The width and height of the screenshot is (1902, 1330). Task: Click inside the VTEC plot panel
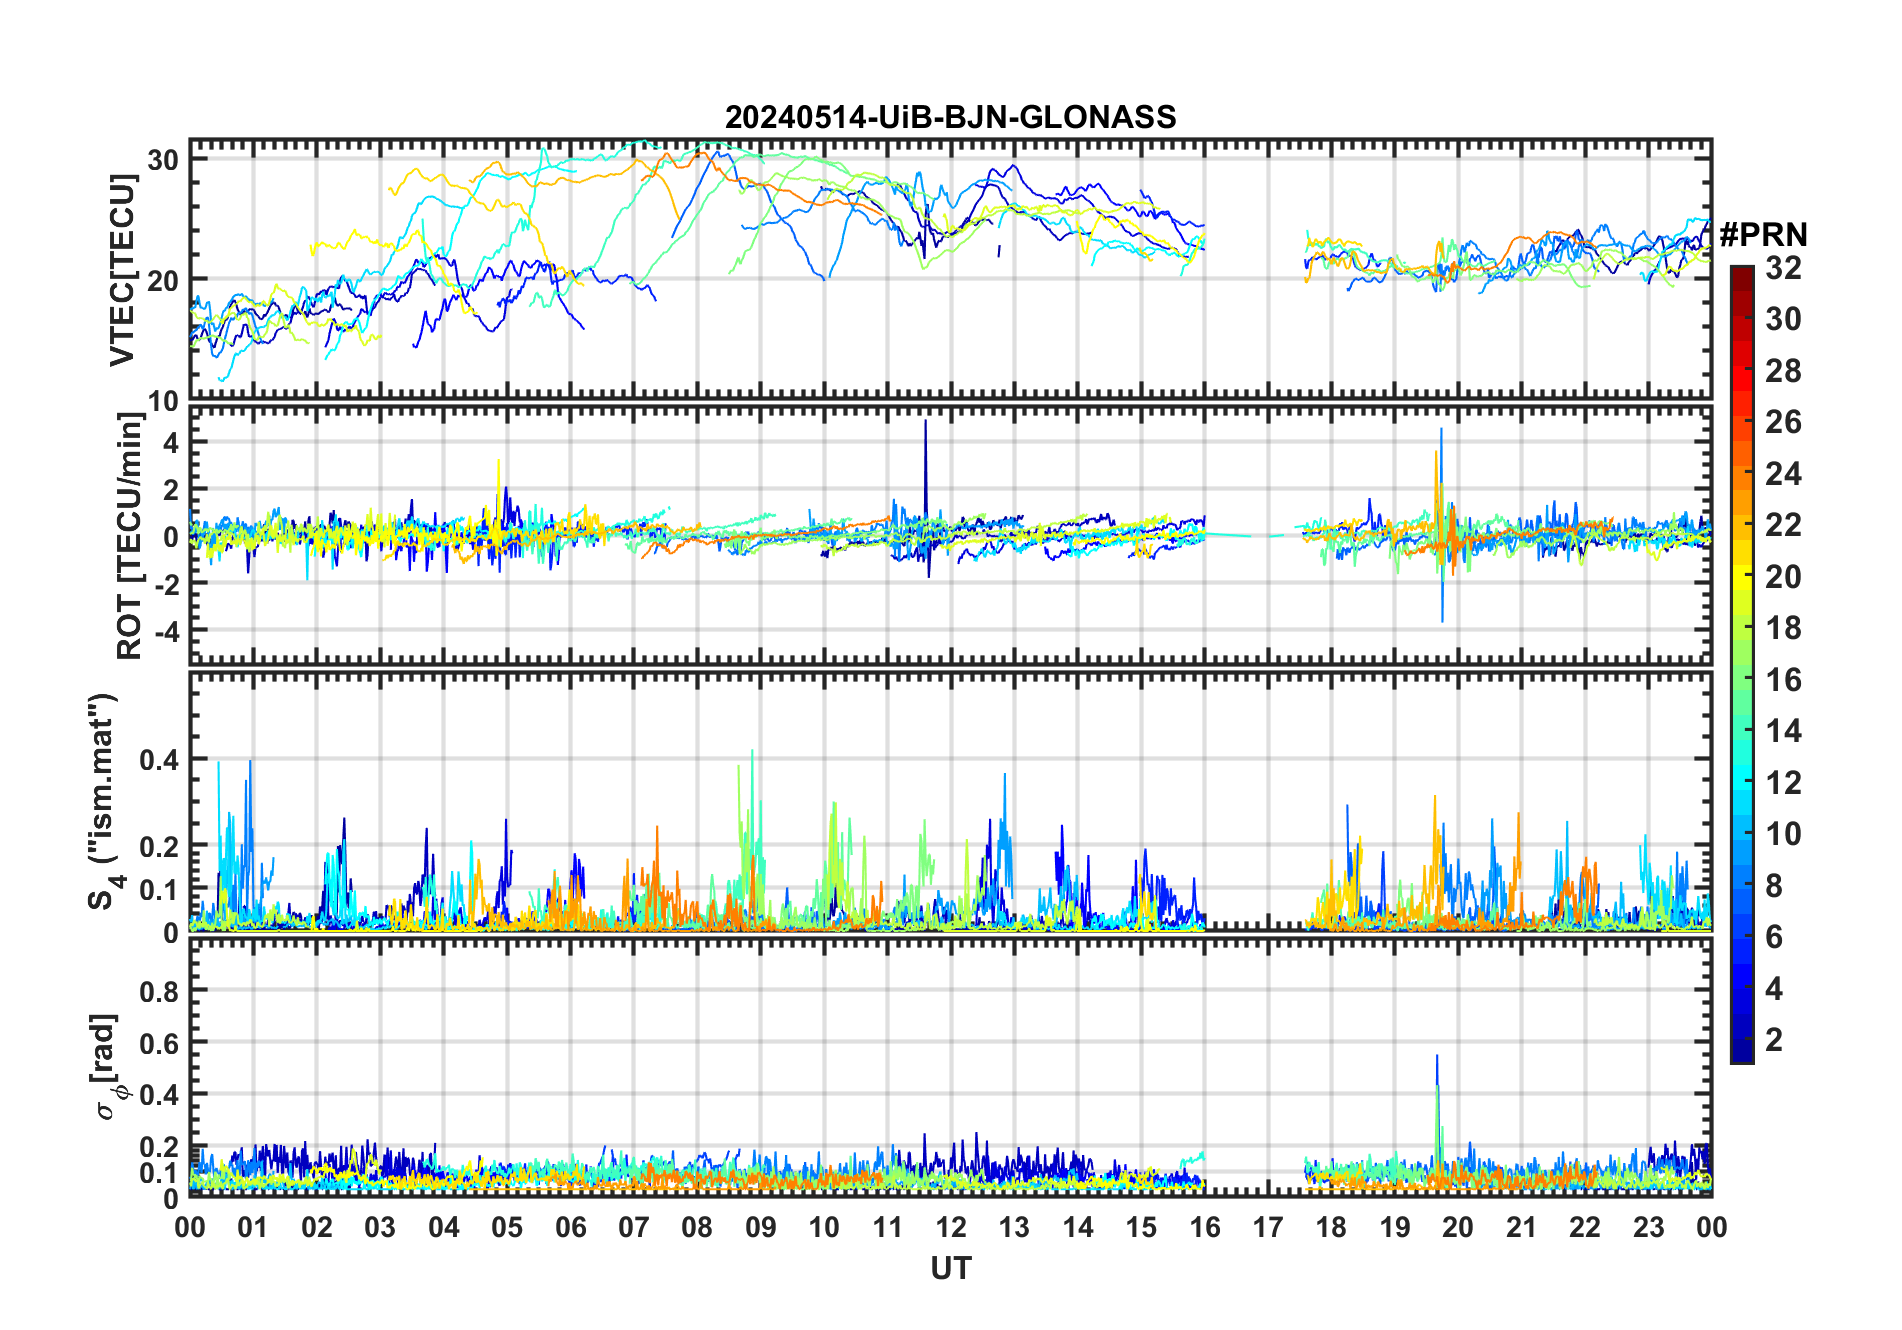pos(950,270)
